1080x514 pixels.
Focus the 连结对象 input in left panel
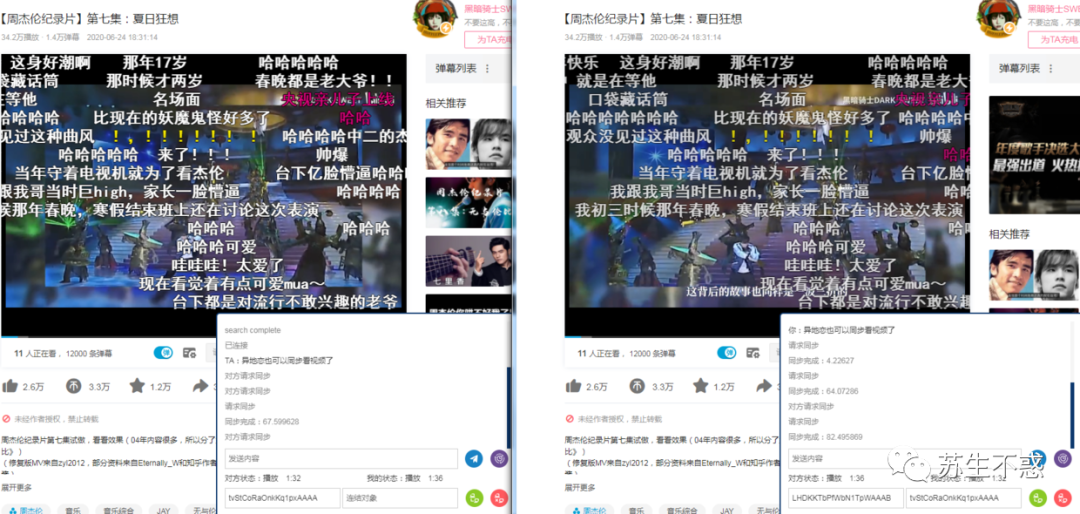(x=400, y=497)
